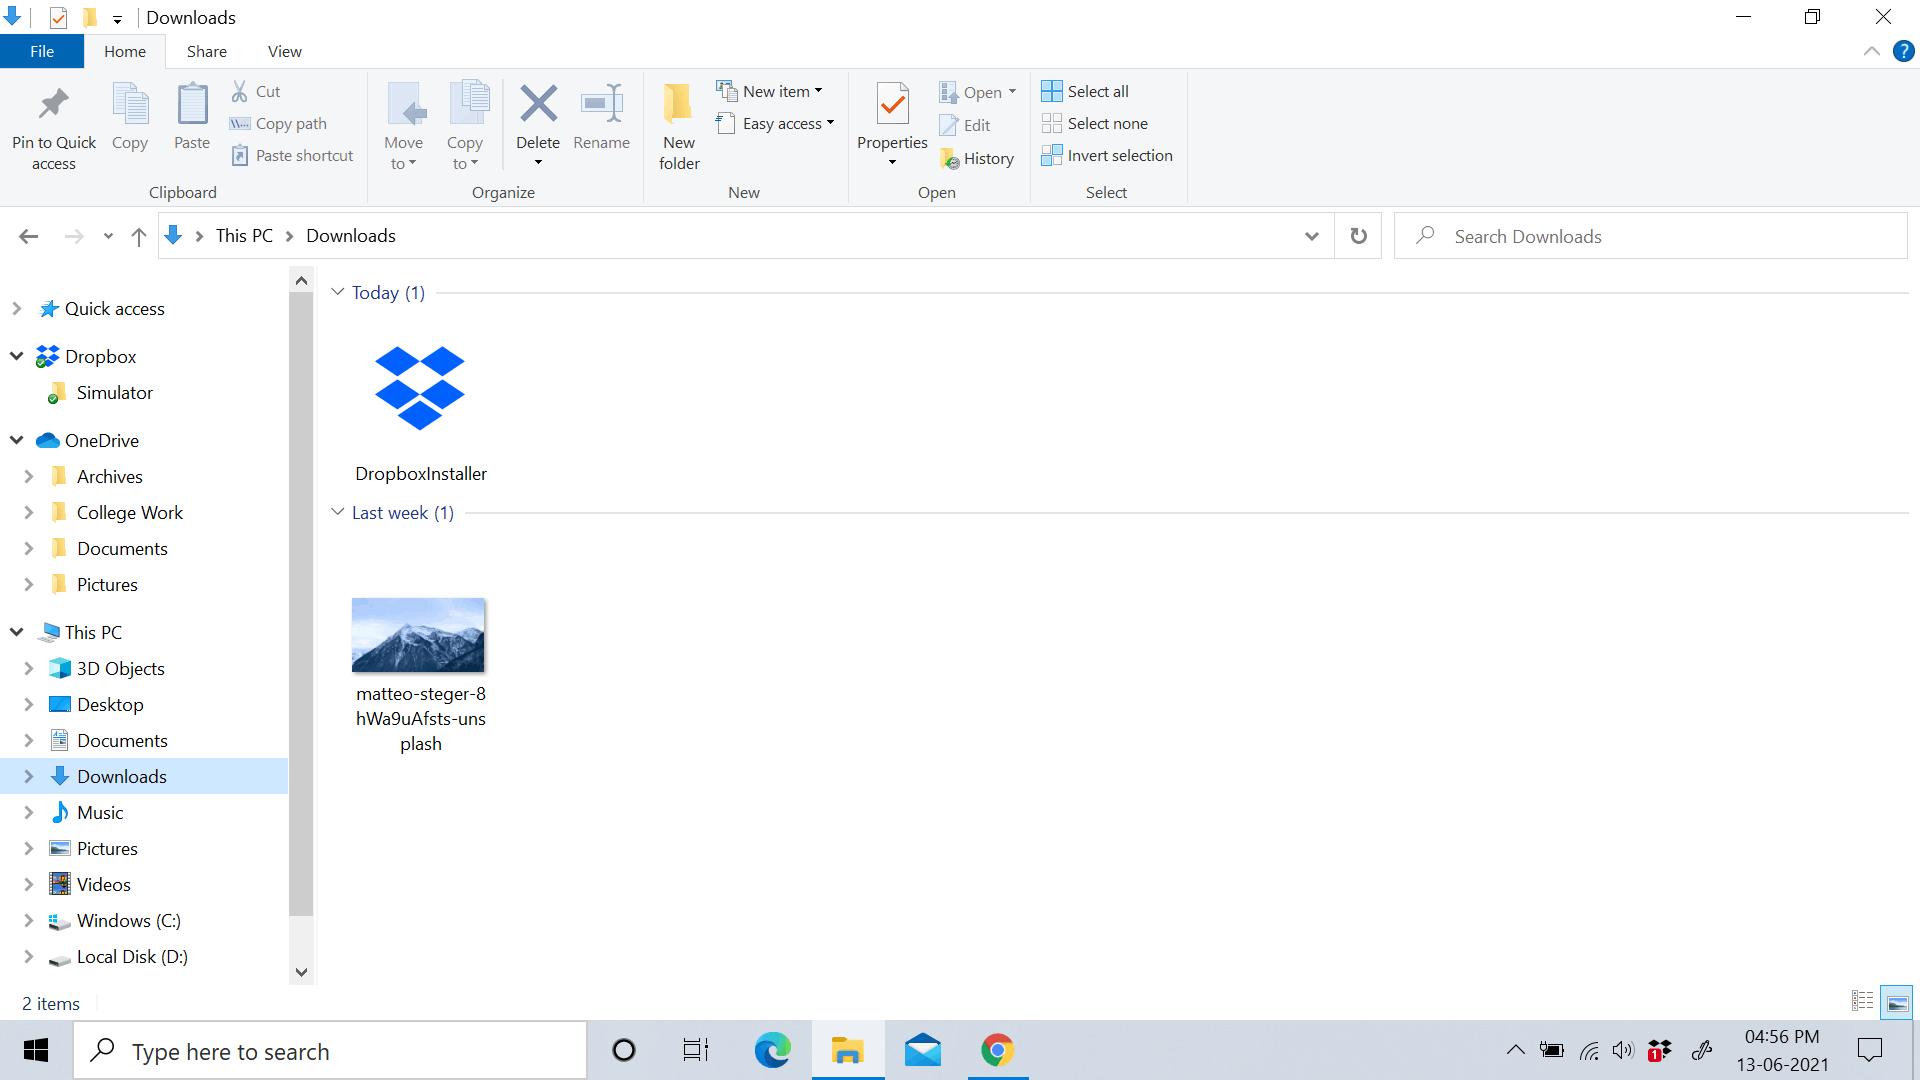Select the matteo-steger mountain image file

(x=421, y=674)
